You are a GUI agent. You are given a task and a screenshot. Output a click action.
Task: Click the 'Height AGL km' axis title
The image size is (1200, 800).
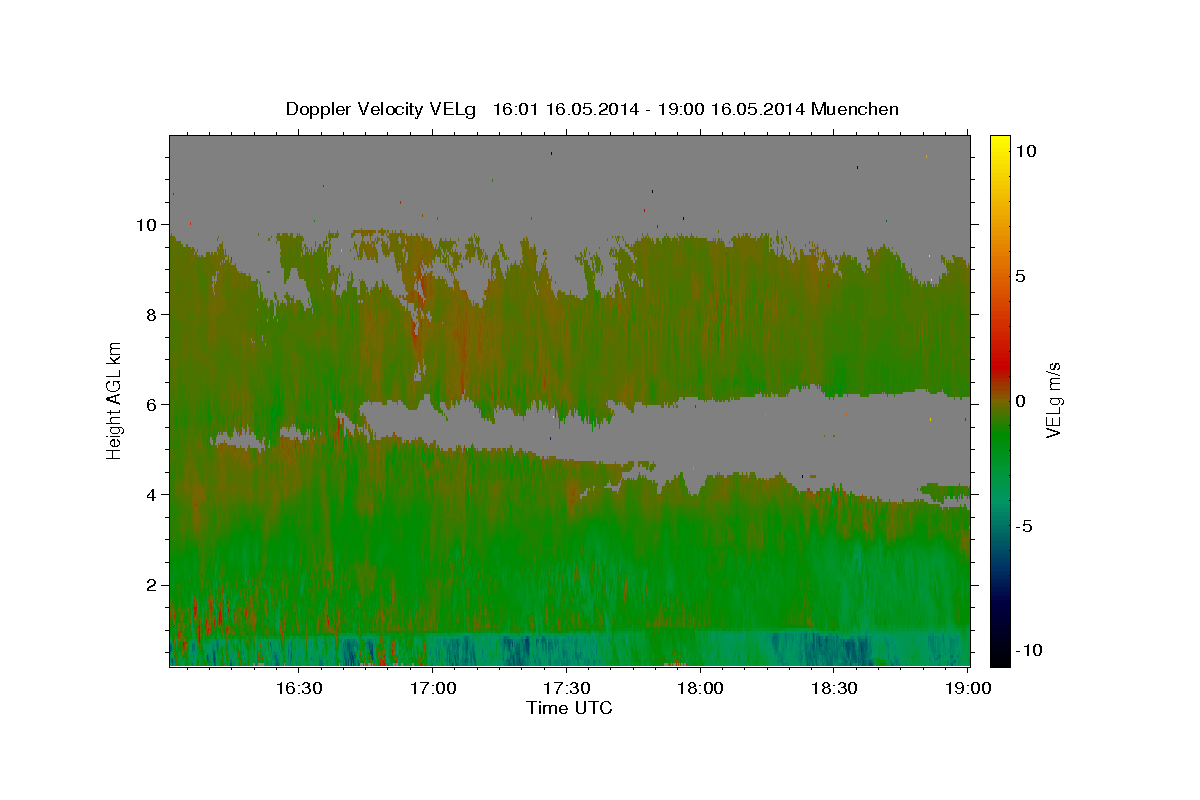115,401
